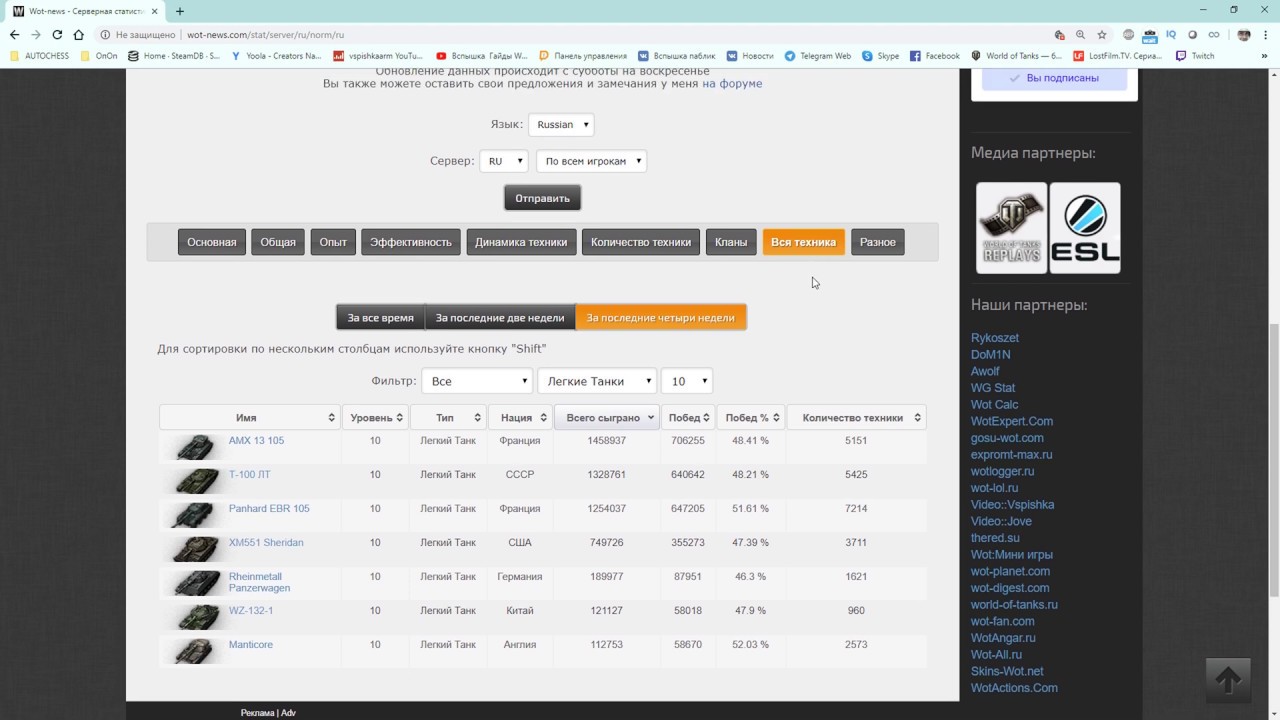Open the Легкие Танки type dropdown
The width and height of the screenshot is (1280, 720).
tap(597, 381)
